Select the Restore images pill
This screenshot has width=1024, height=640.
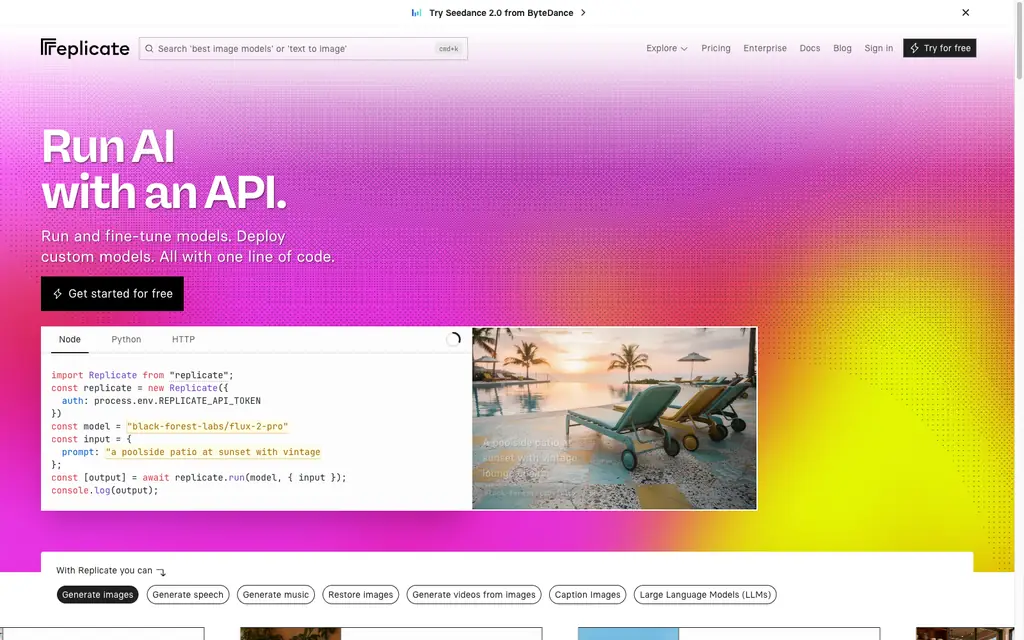[360, 594]
